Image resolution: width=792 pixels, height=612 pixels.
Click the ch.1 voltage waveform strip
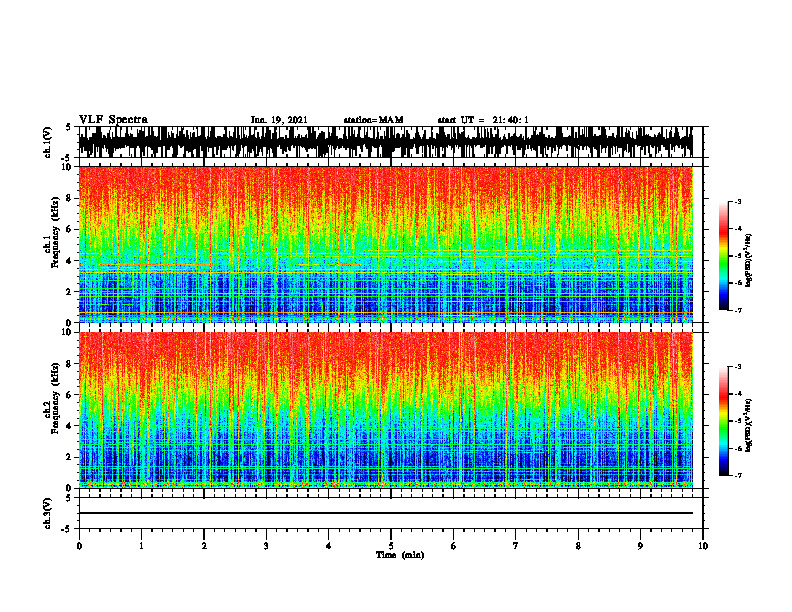click(385, 142)
